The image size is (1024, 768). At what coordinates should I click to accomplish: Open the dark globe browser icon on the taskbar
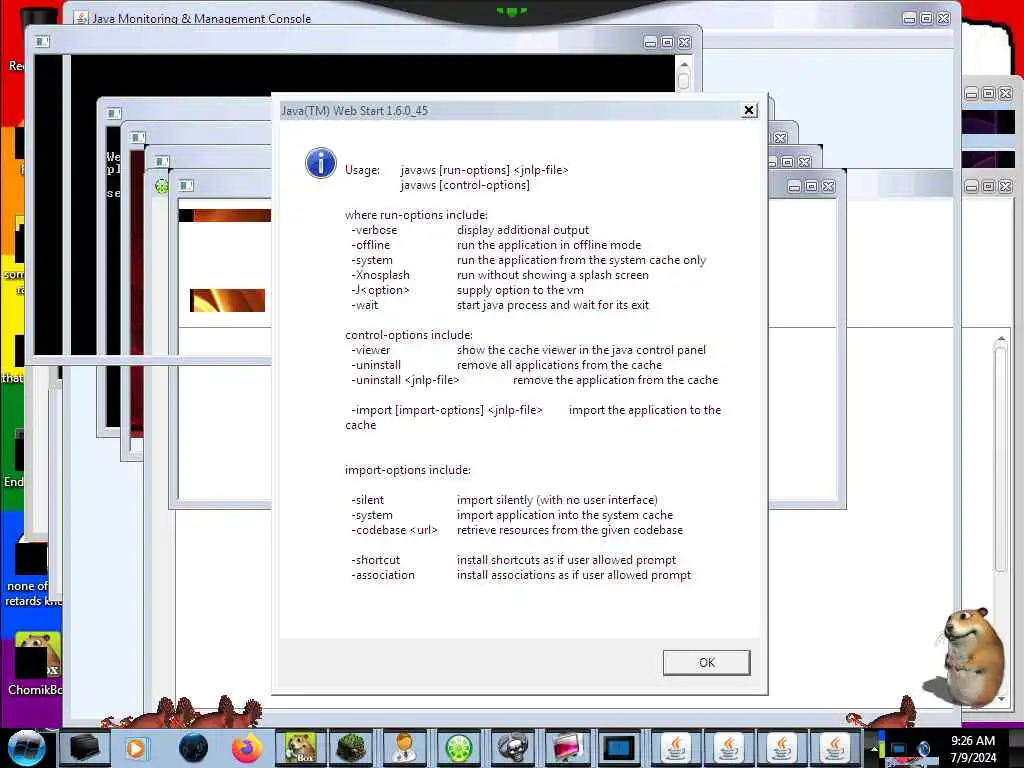point(193,748)
